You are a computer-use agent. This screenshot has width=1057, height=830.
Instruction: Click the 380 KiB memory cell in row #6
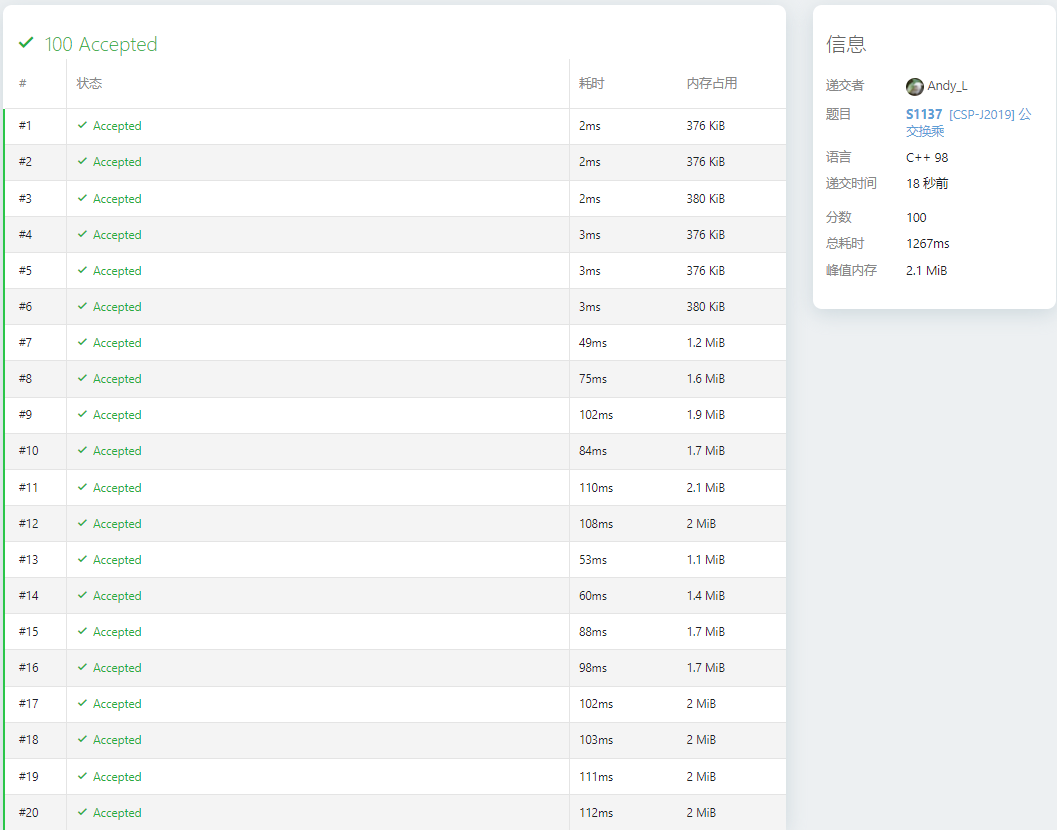point(706,307)
